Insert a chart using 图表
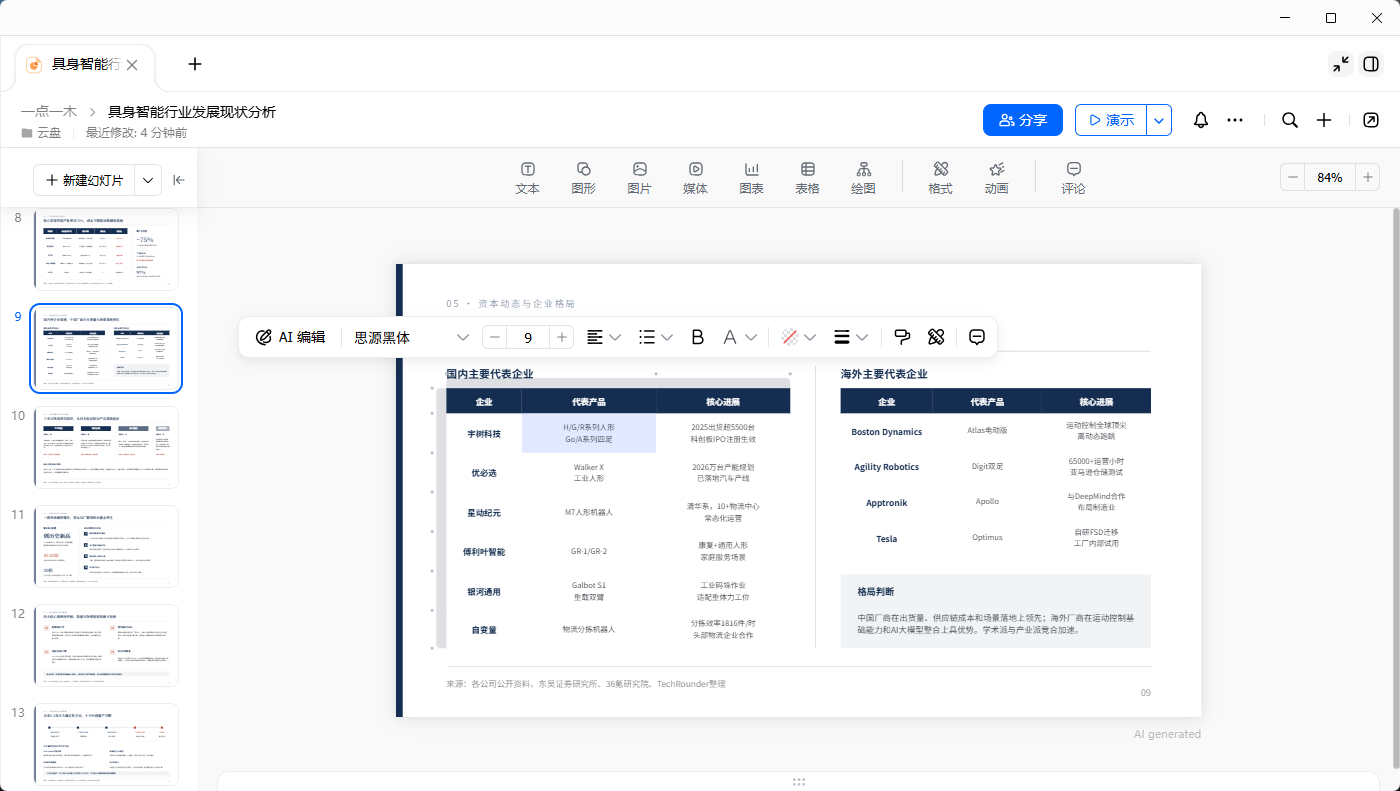Viewport: 1400px width, 791px height. coord(751,178)
